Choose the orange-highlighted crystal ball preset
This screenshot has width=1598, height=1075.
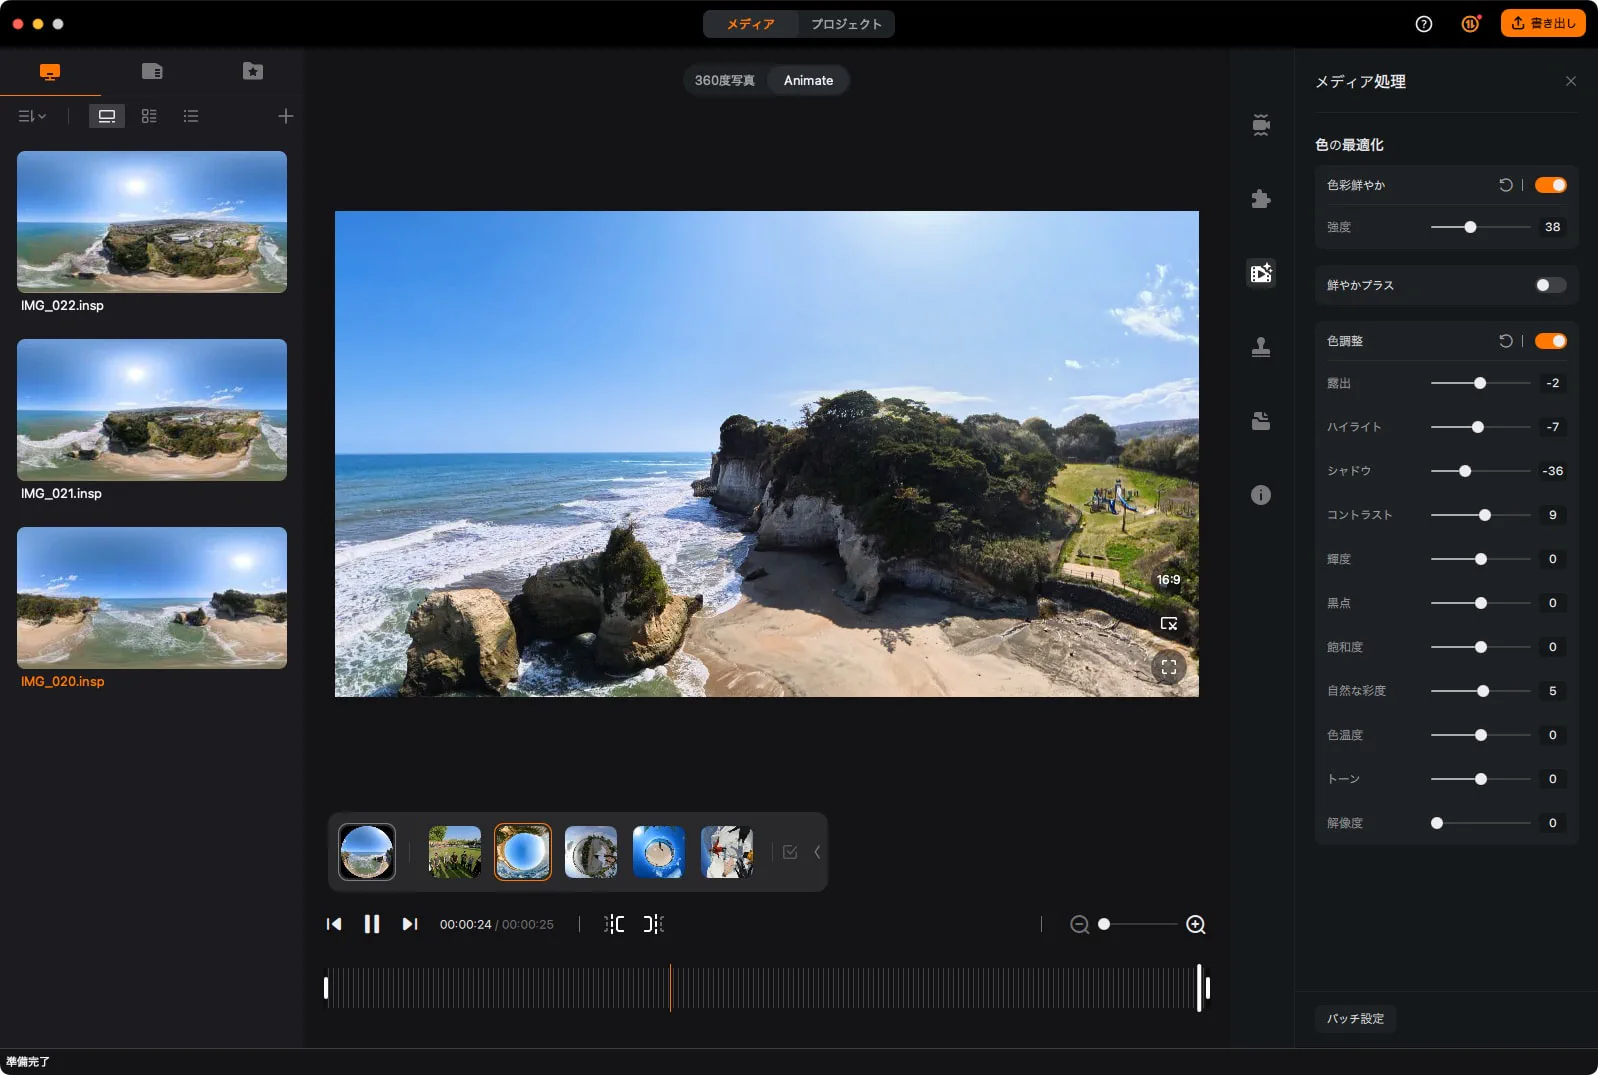(x=523, y=852)
